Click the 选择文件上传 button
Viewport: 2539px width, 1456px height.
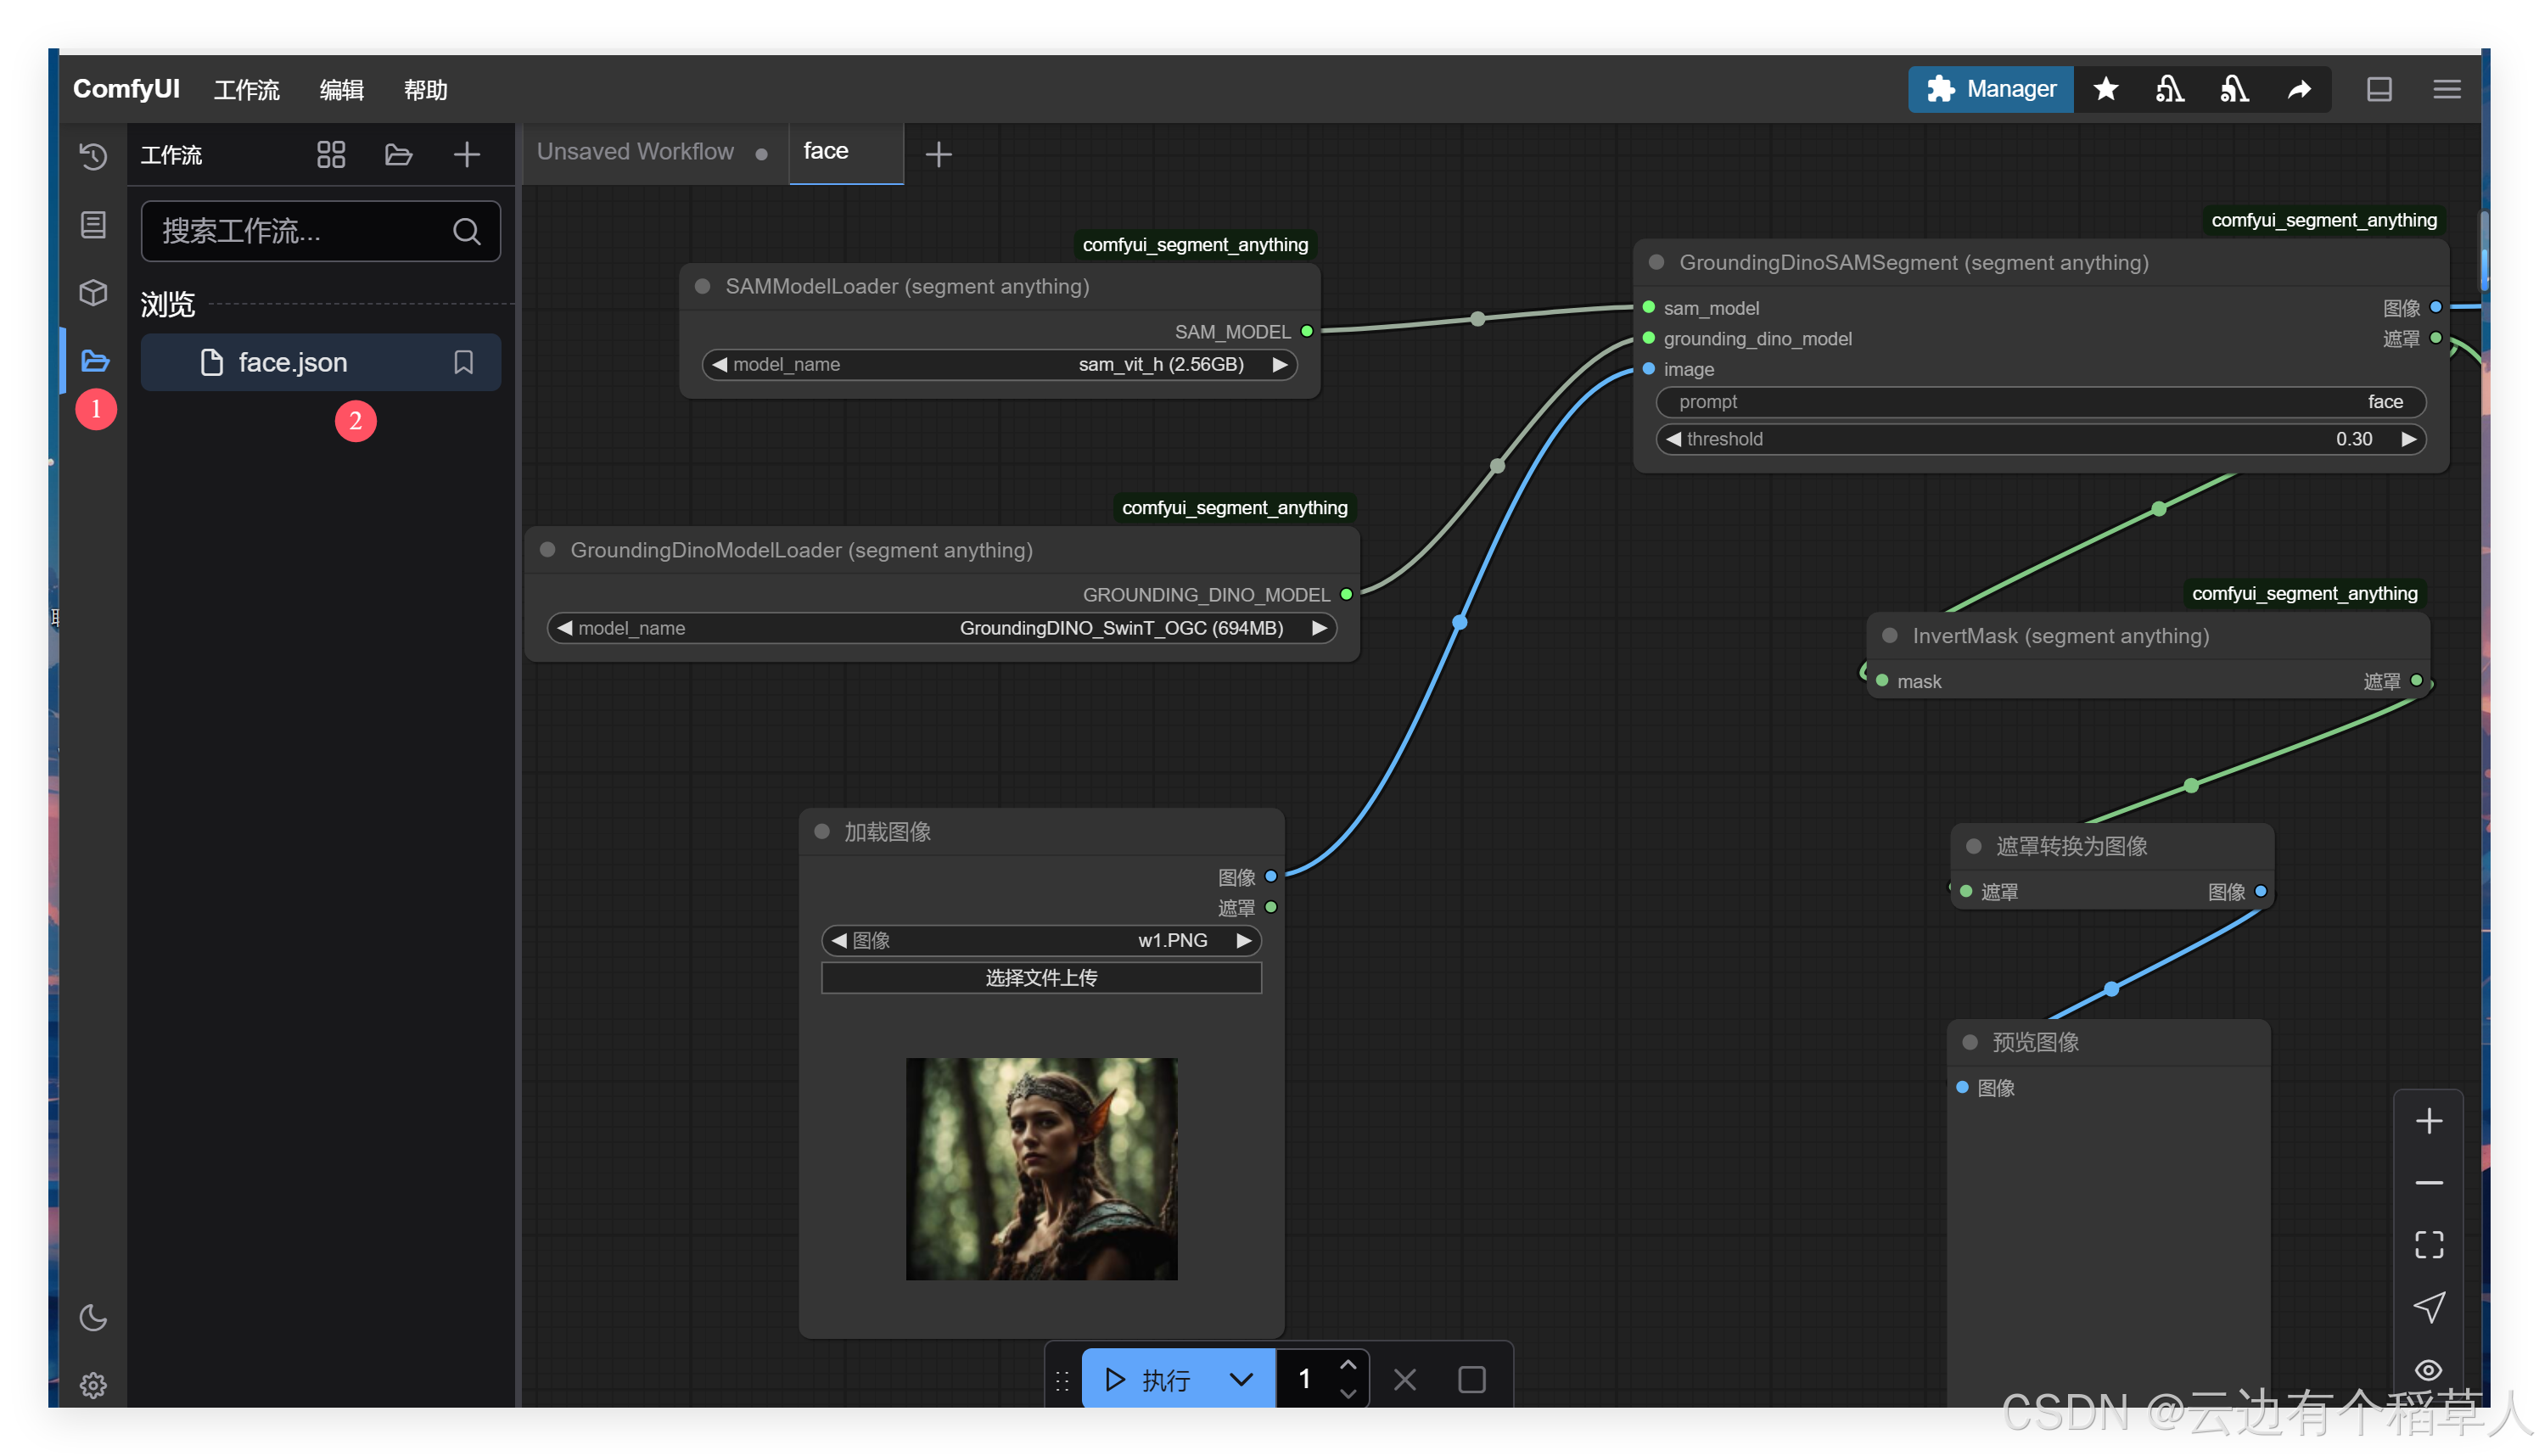tap(1040, 977)
